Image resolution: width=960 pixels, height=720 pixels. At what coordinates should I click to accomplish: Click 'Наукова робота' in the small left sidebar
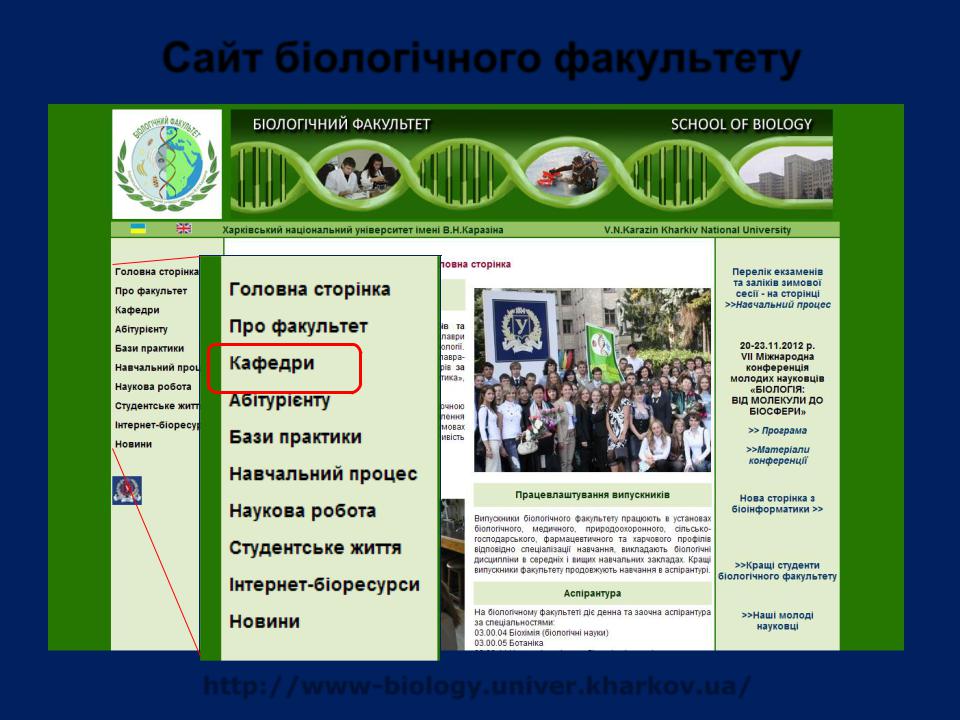(153, 386)
